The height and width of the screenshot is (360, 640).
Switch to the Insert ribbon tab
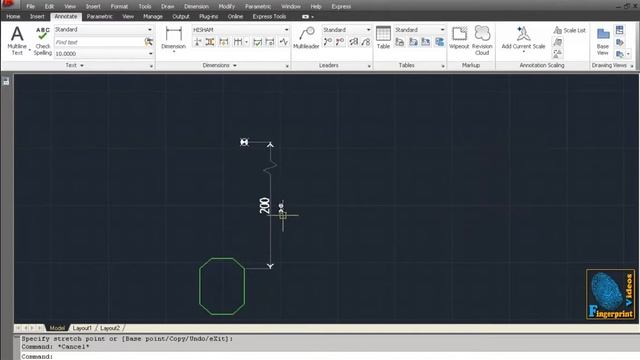(x=37, y=16)
